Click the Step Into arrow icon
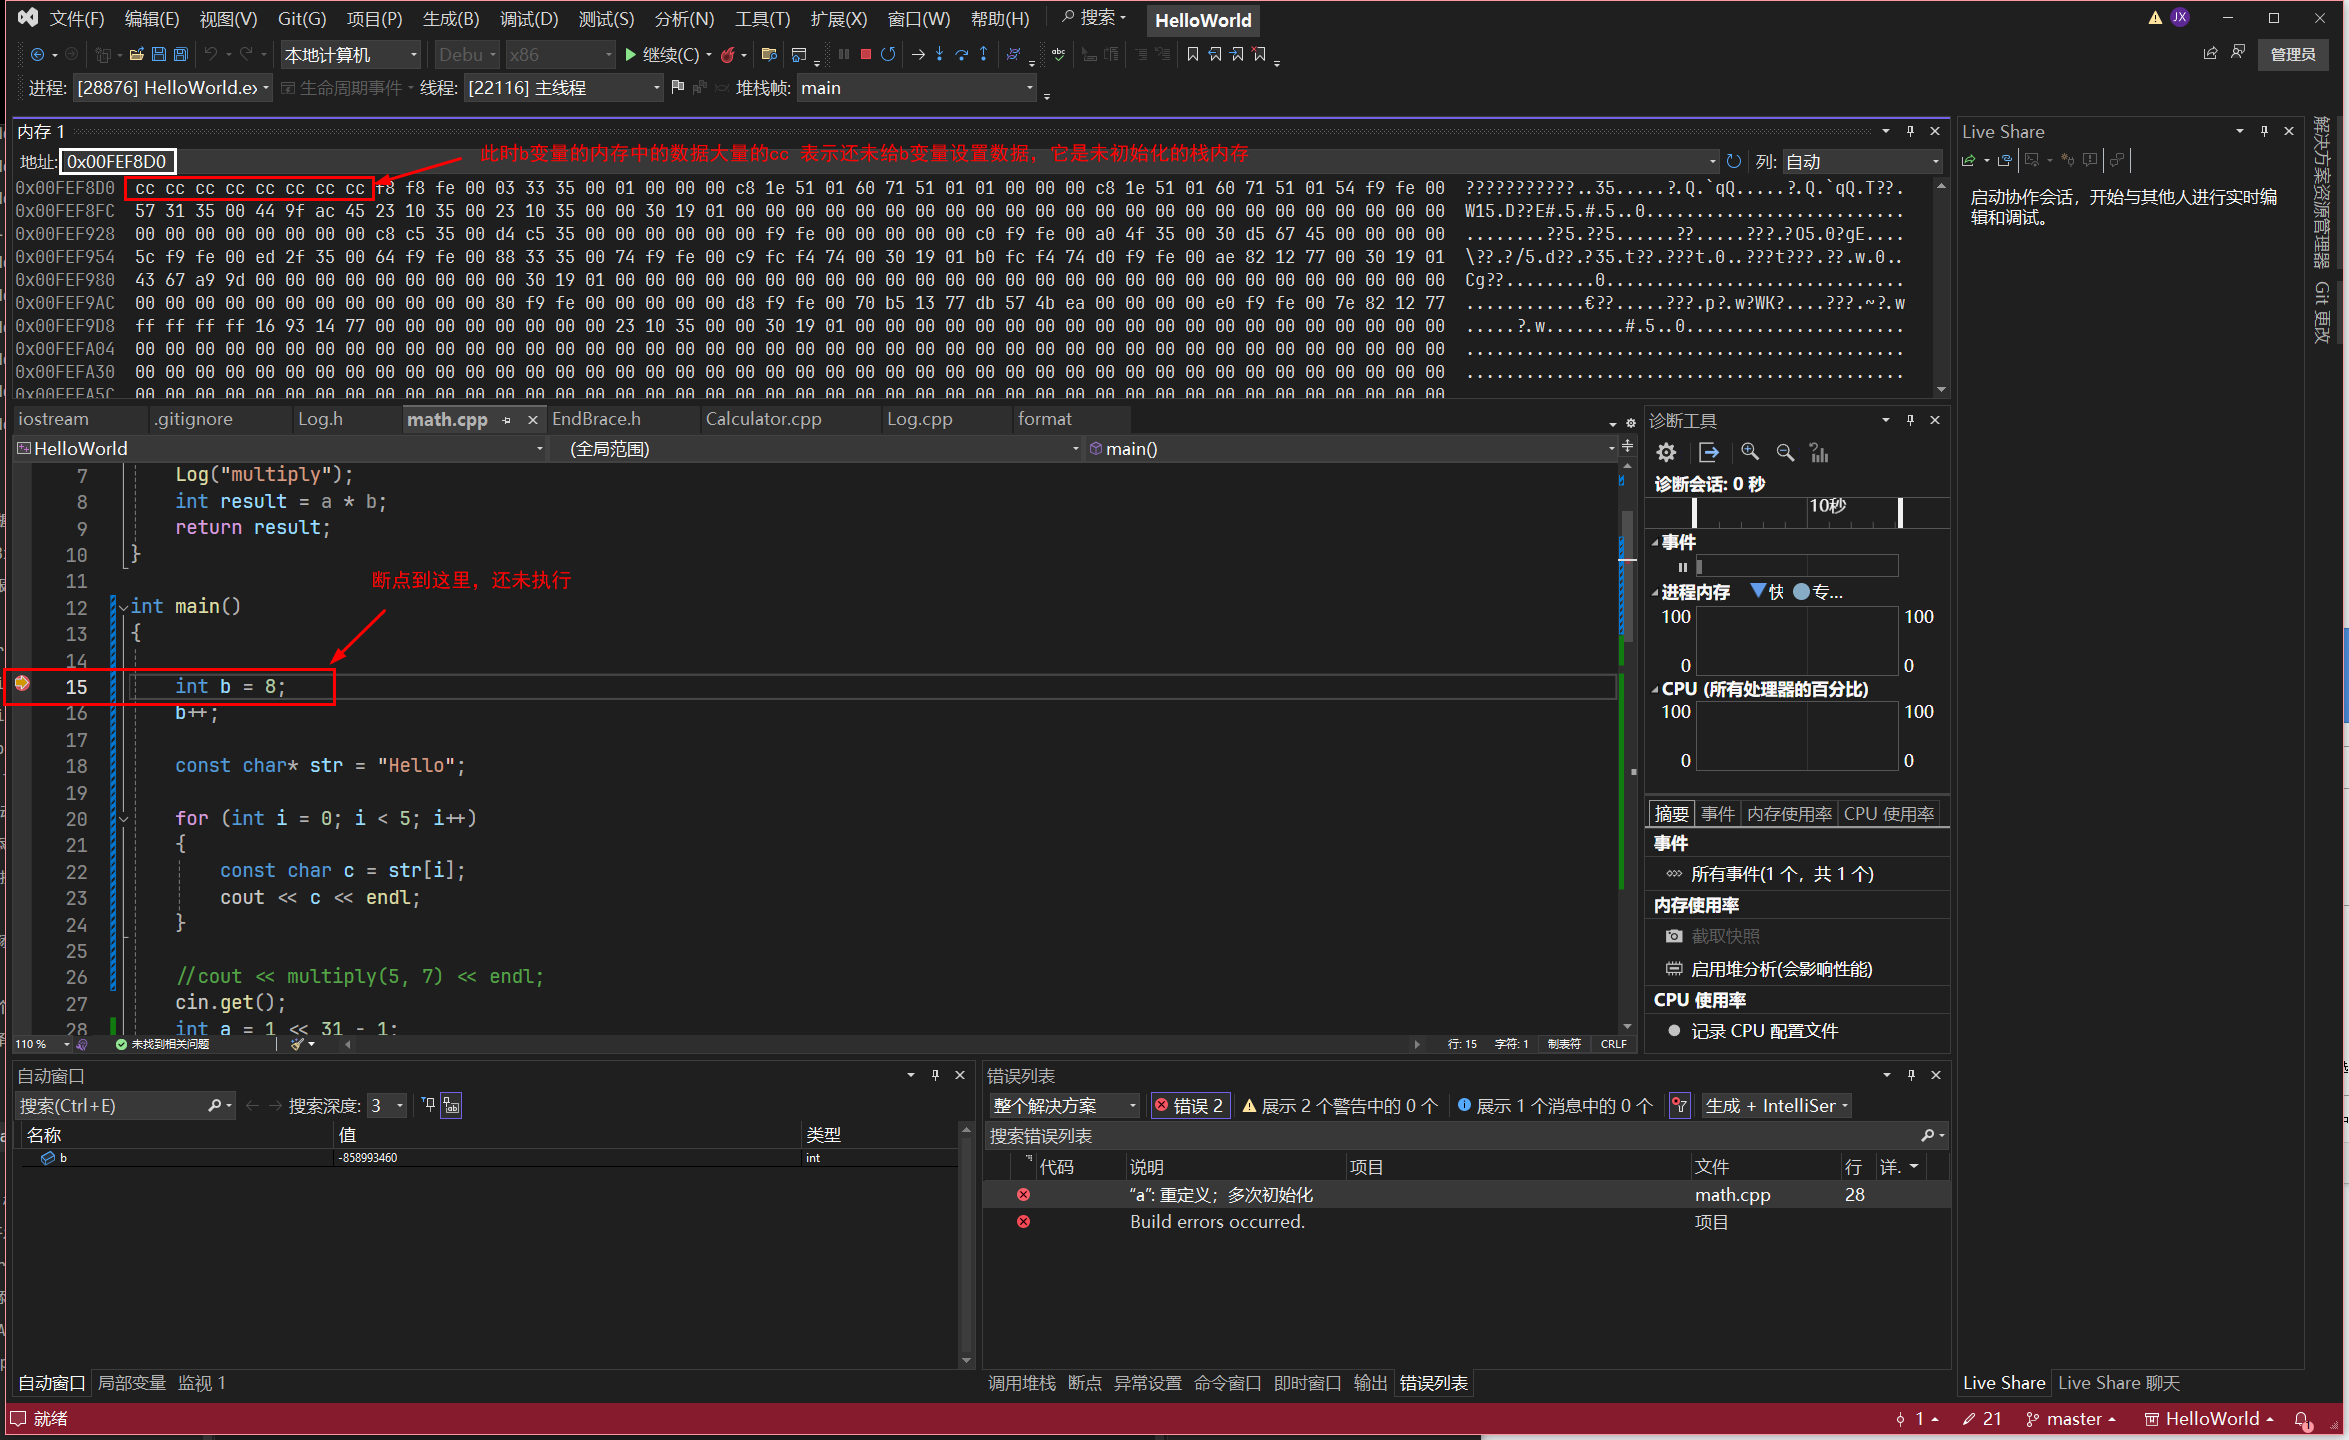 pos(939,55)
